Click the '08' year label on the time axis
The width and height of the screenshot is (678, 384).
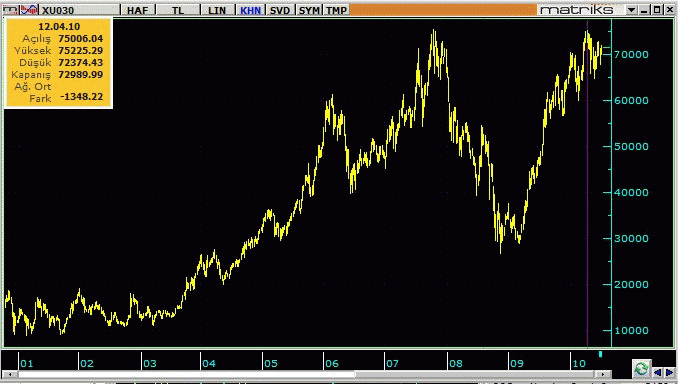tap(455, 363)
